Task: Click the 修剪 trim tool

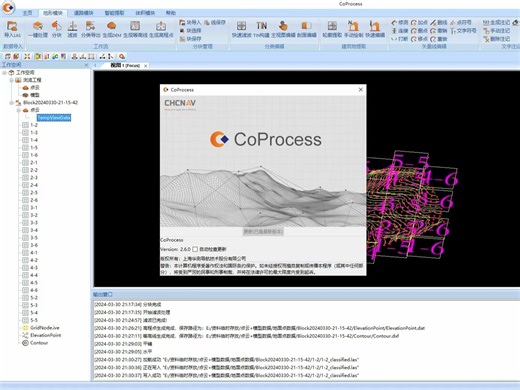Action: click(x=400, y=22)
